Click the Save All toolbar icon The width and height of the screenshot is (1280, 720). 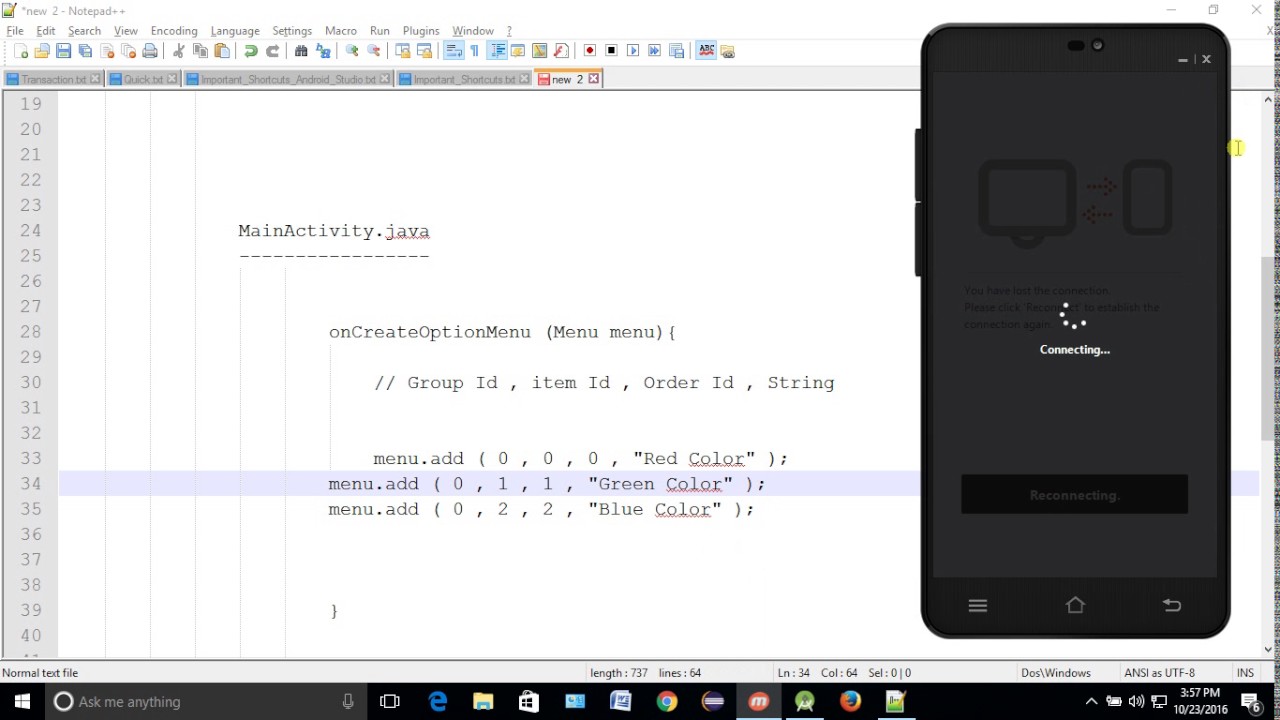(x=85, y=51)
